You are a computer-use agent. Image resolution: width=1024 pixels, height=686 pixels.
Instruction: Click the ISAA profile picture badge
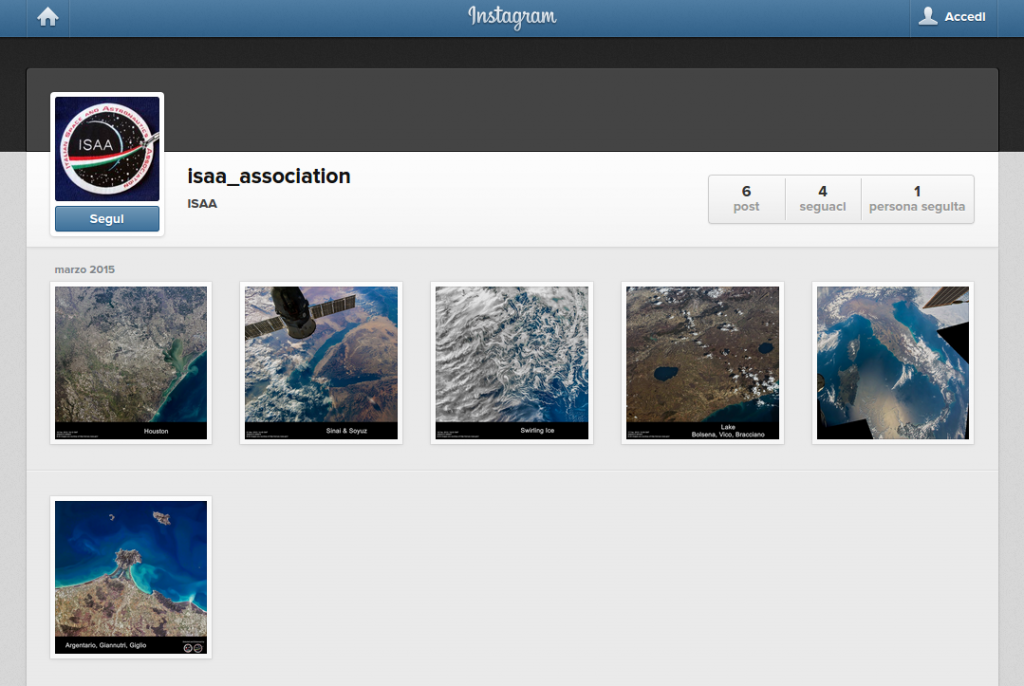point(106,148)
